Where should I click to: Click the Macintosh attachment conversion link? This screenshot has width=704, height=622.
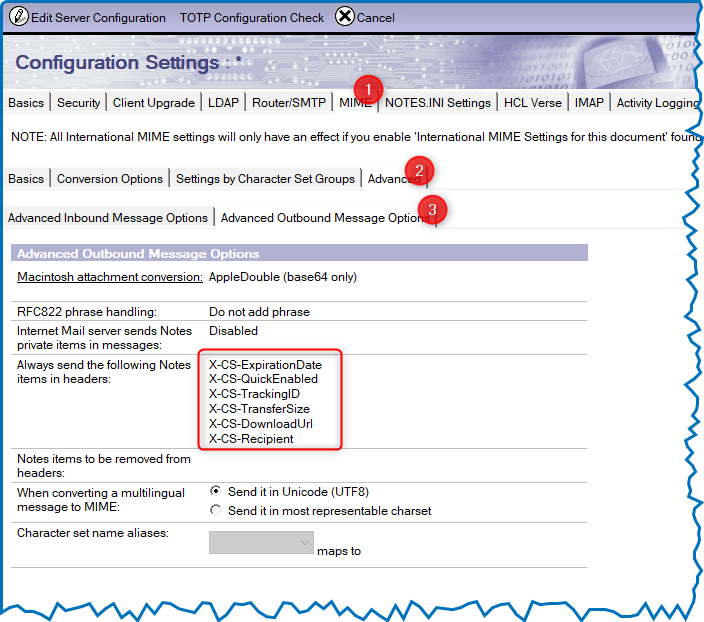(x=110, y=277)
